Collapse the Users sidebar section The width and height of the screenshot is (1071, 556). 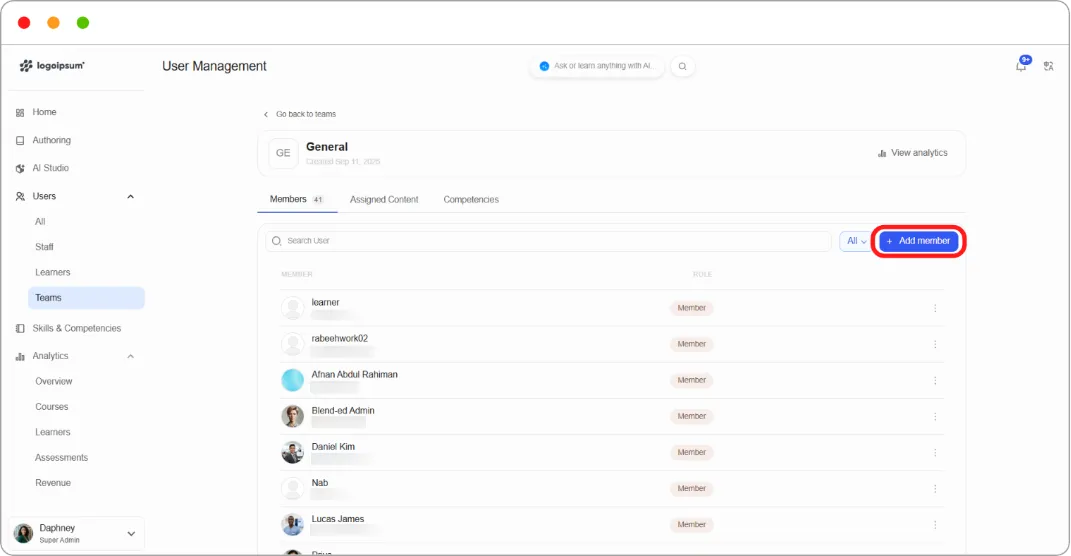coord(130,197)
